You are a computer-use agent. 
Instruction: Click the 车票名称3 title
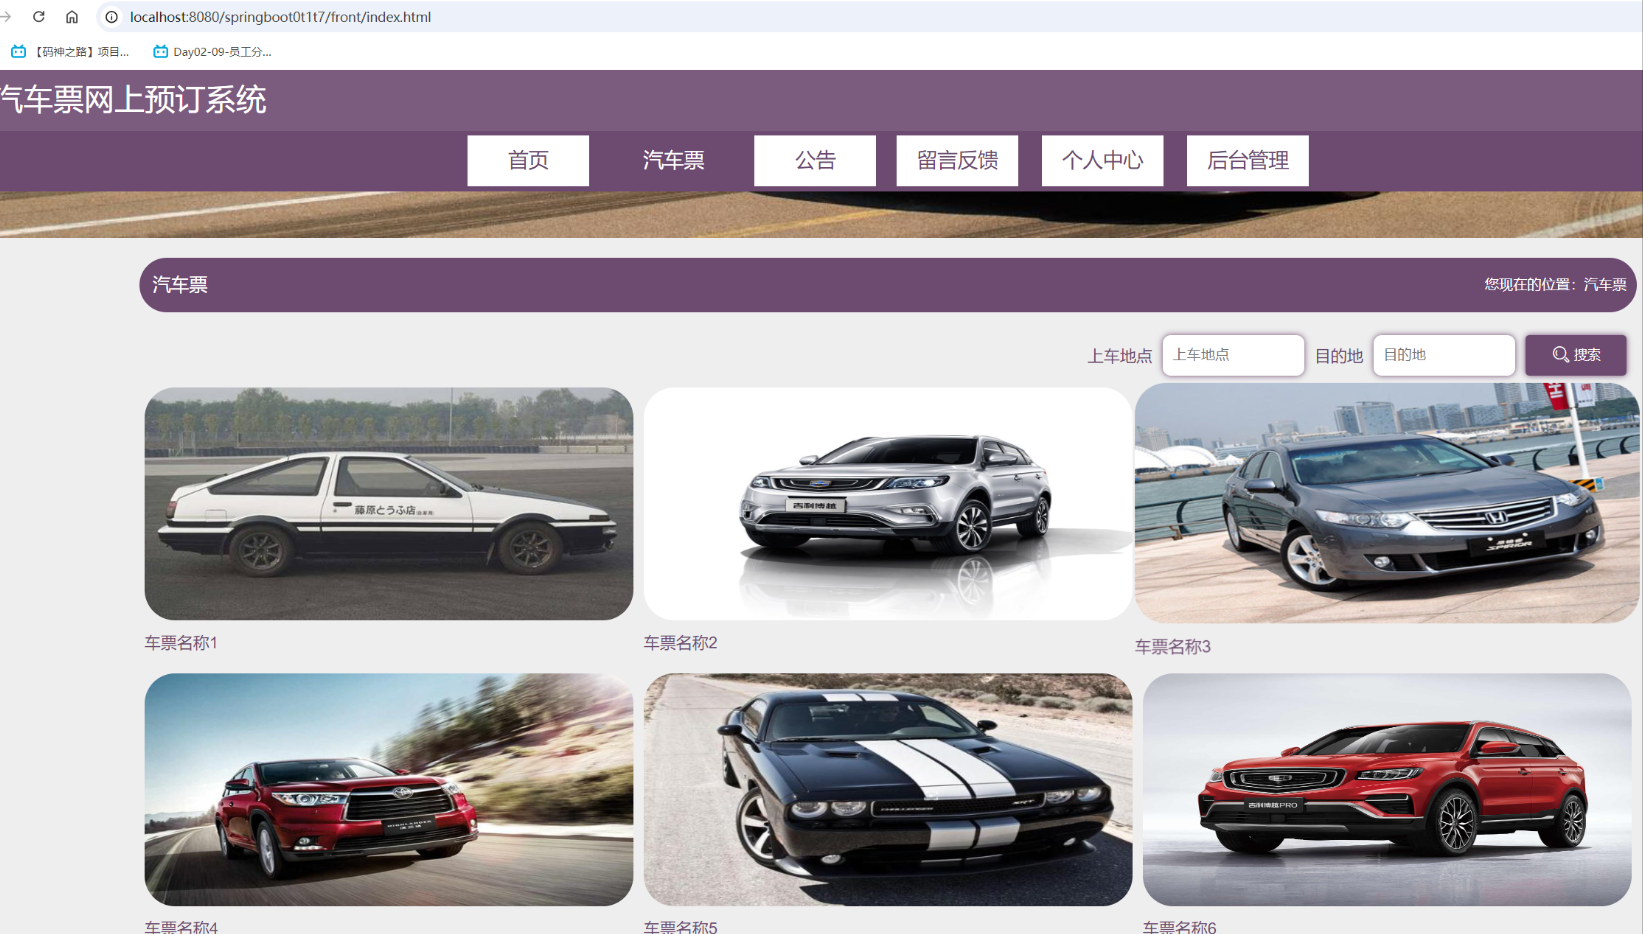pyautogui.click(x=1173, y=647)
